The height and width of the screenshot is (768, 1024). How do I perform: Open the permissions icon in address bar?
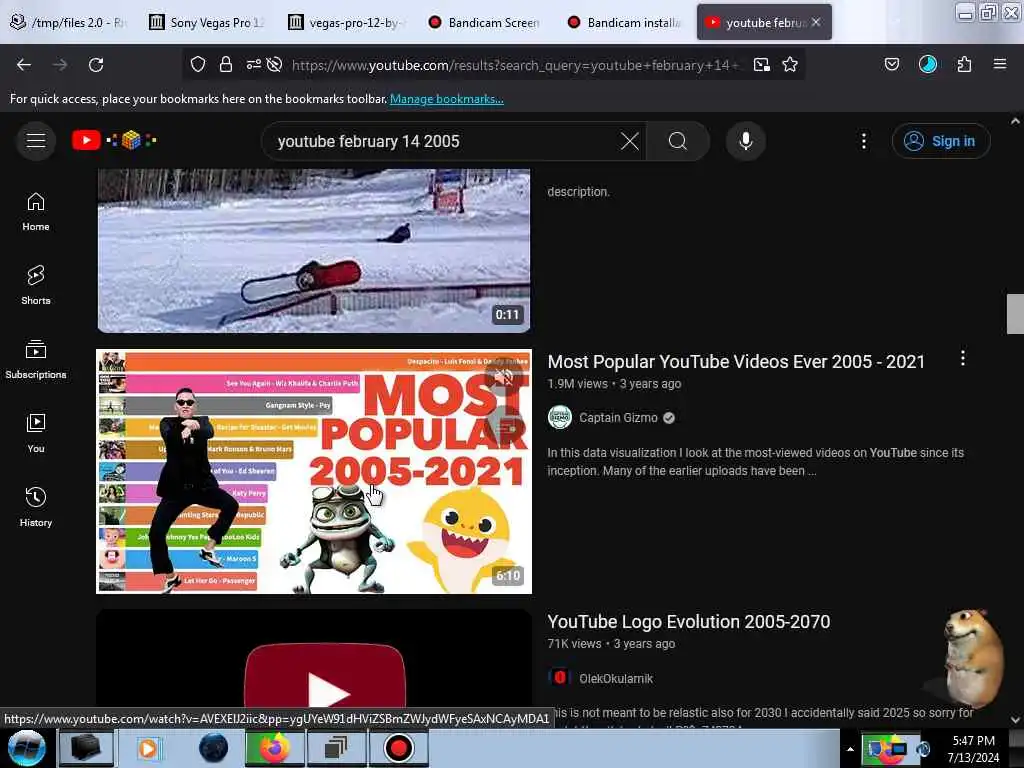click(253, 65)
